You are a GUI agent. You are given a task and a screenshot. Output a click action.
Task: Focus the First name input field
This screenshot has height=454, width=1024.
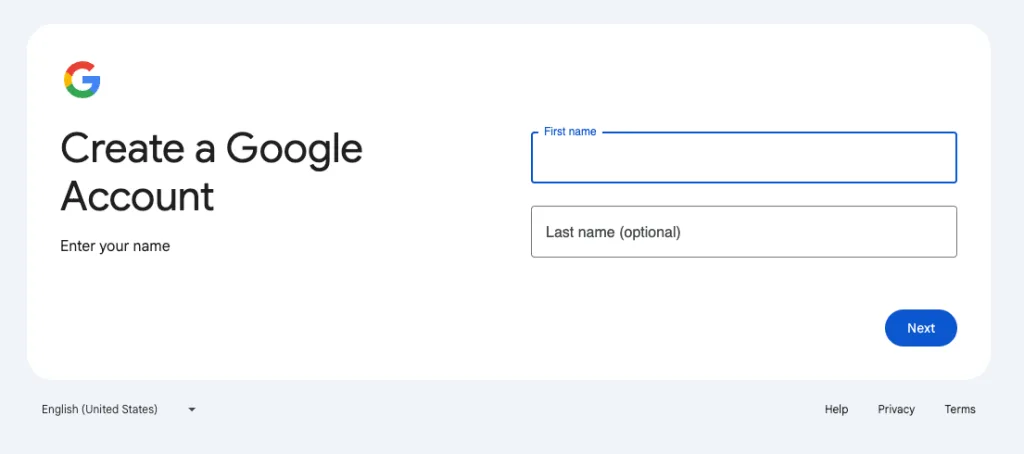743,160
